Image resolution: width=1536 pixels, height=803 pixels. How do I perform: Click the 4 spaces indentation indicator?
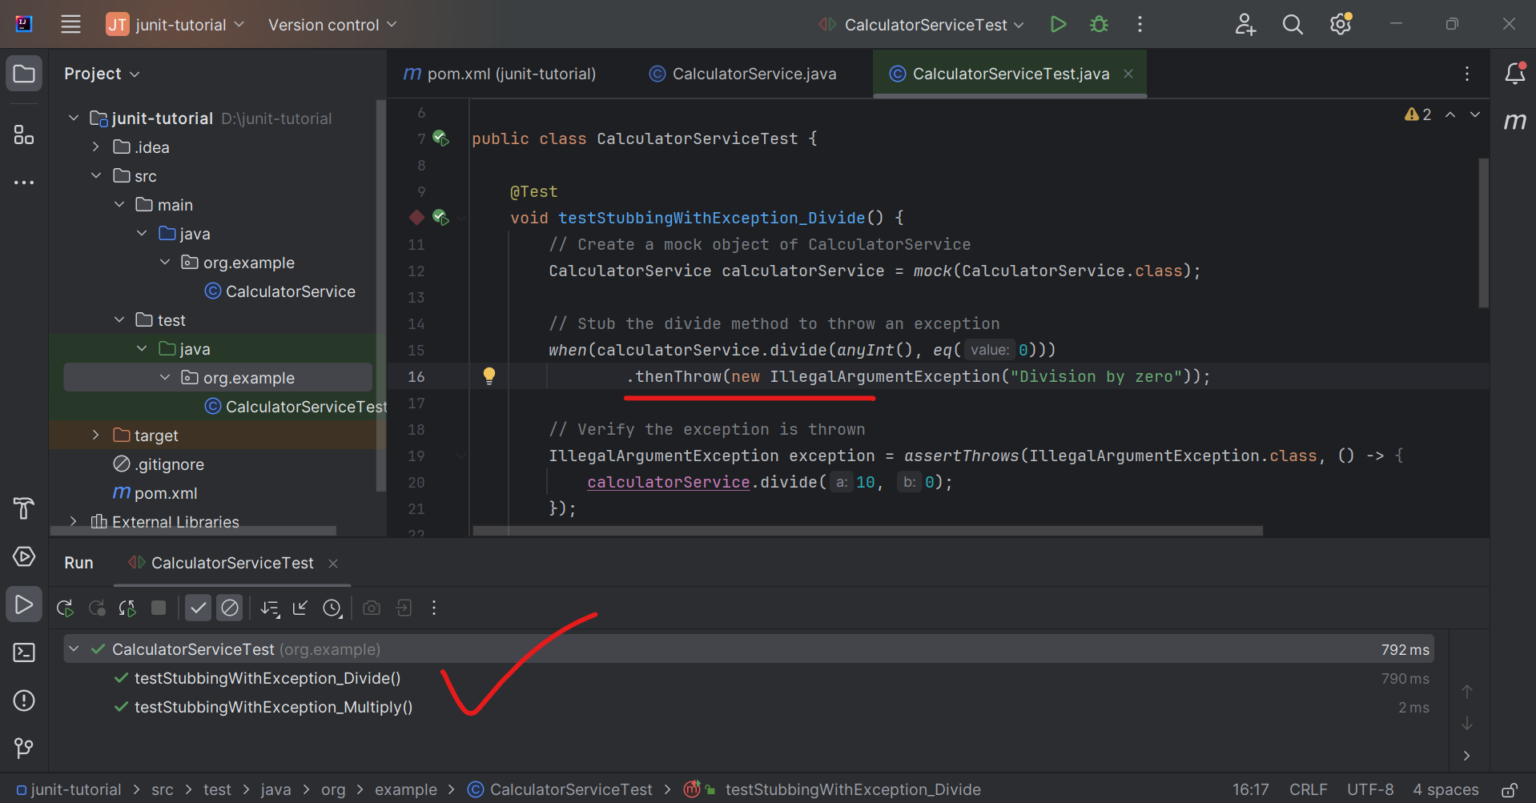pyautogui.click(x=1445, y=789)
